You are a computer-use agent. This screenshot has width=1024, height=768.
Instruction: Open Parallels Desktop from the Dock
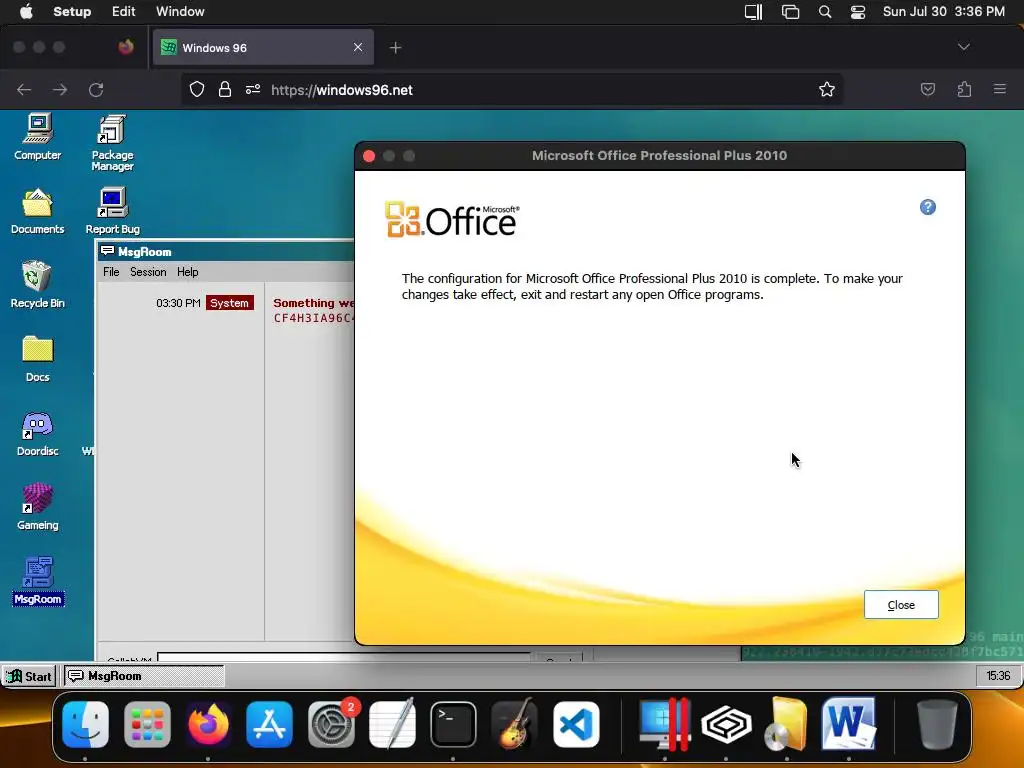coord(665,724)
